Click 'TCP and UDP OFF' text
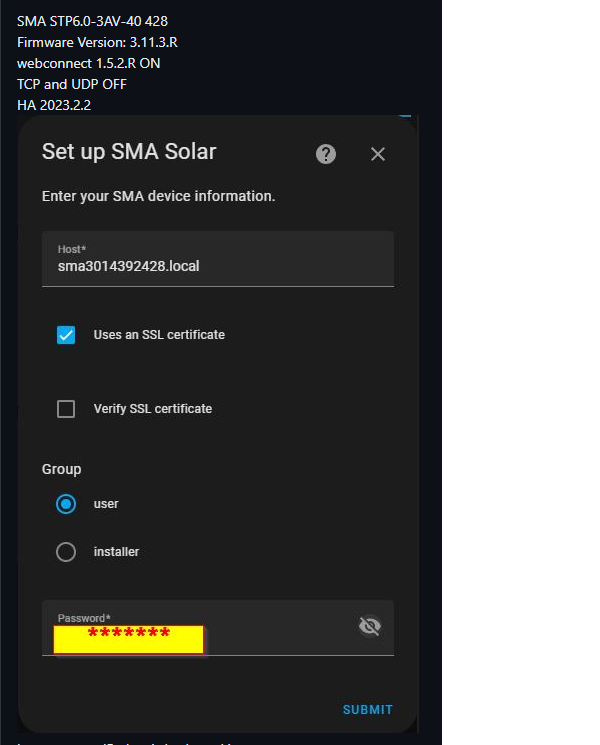The image size is (600, 745). coord(72,84)
